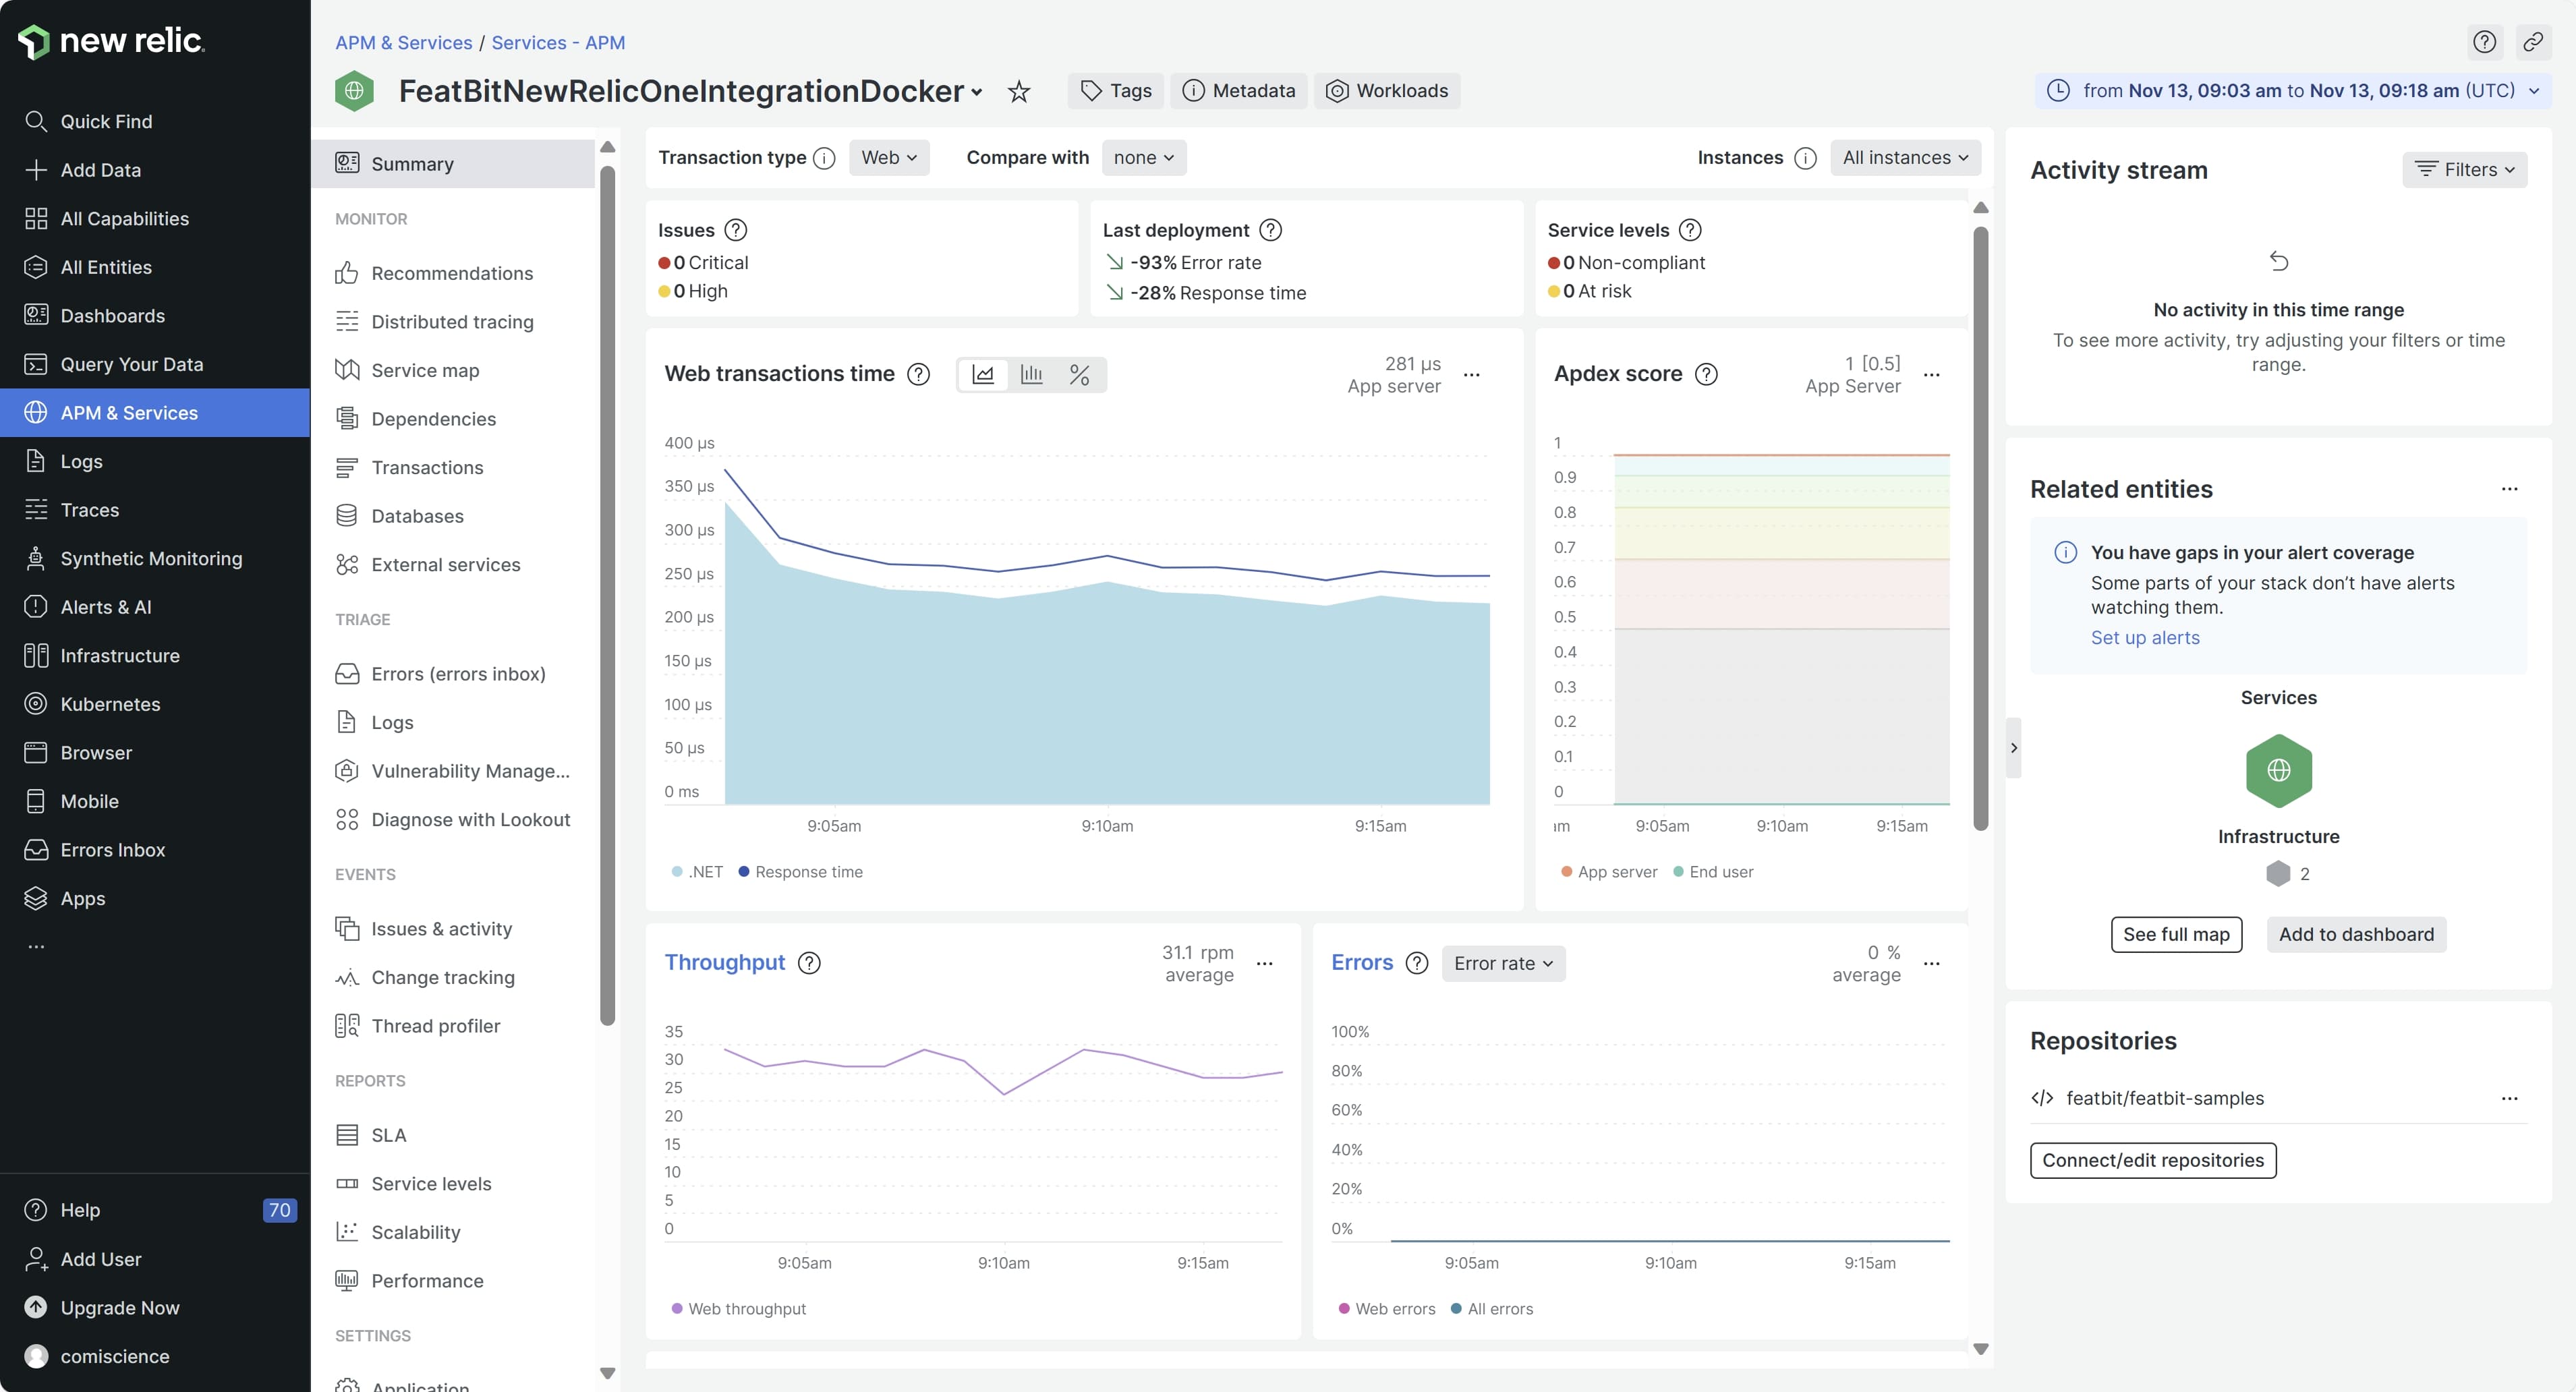This screenshot has width=2576, height=1392.
Task: Open the Apdex score help icon
Action: [x=1707, y=374]
